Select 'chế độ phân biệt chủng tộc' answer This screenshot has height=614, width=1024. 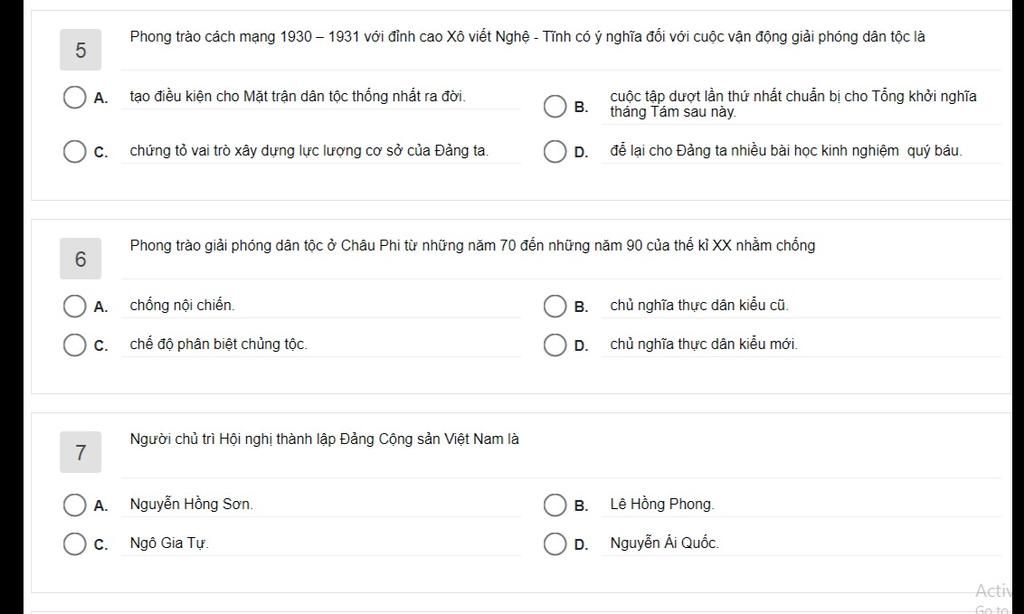click(74, 345)
